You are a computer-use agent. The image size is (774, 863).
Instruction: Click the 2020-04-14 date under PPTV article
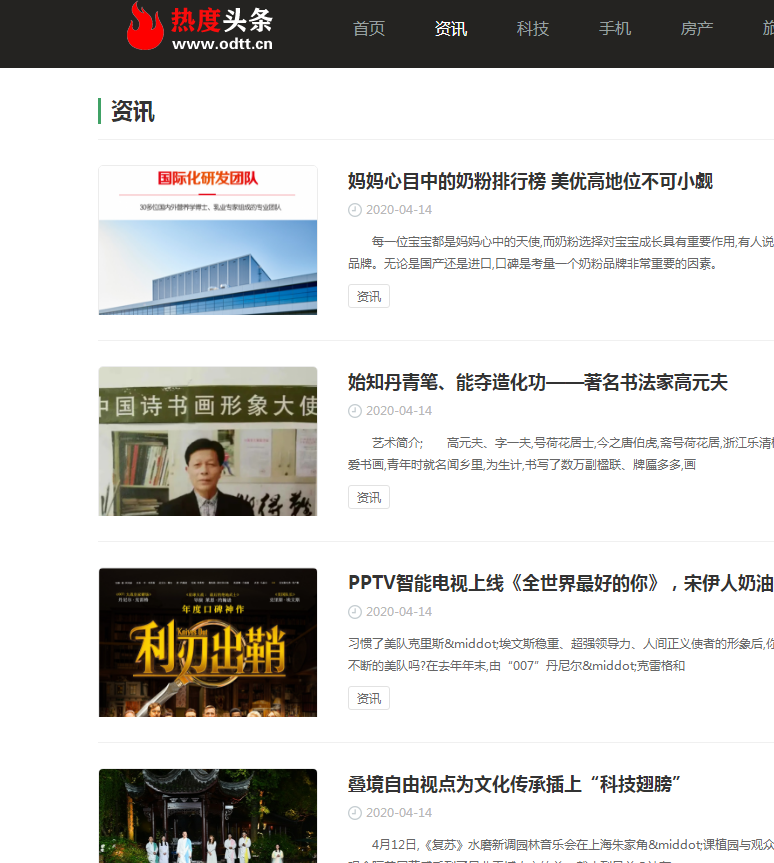click(x=399, y=612)
